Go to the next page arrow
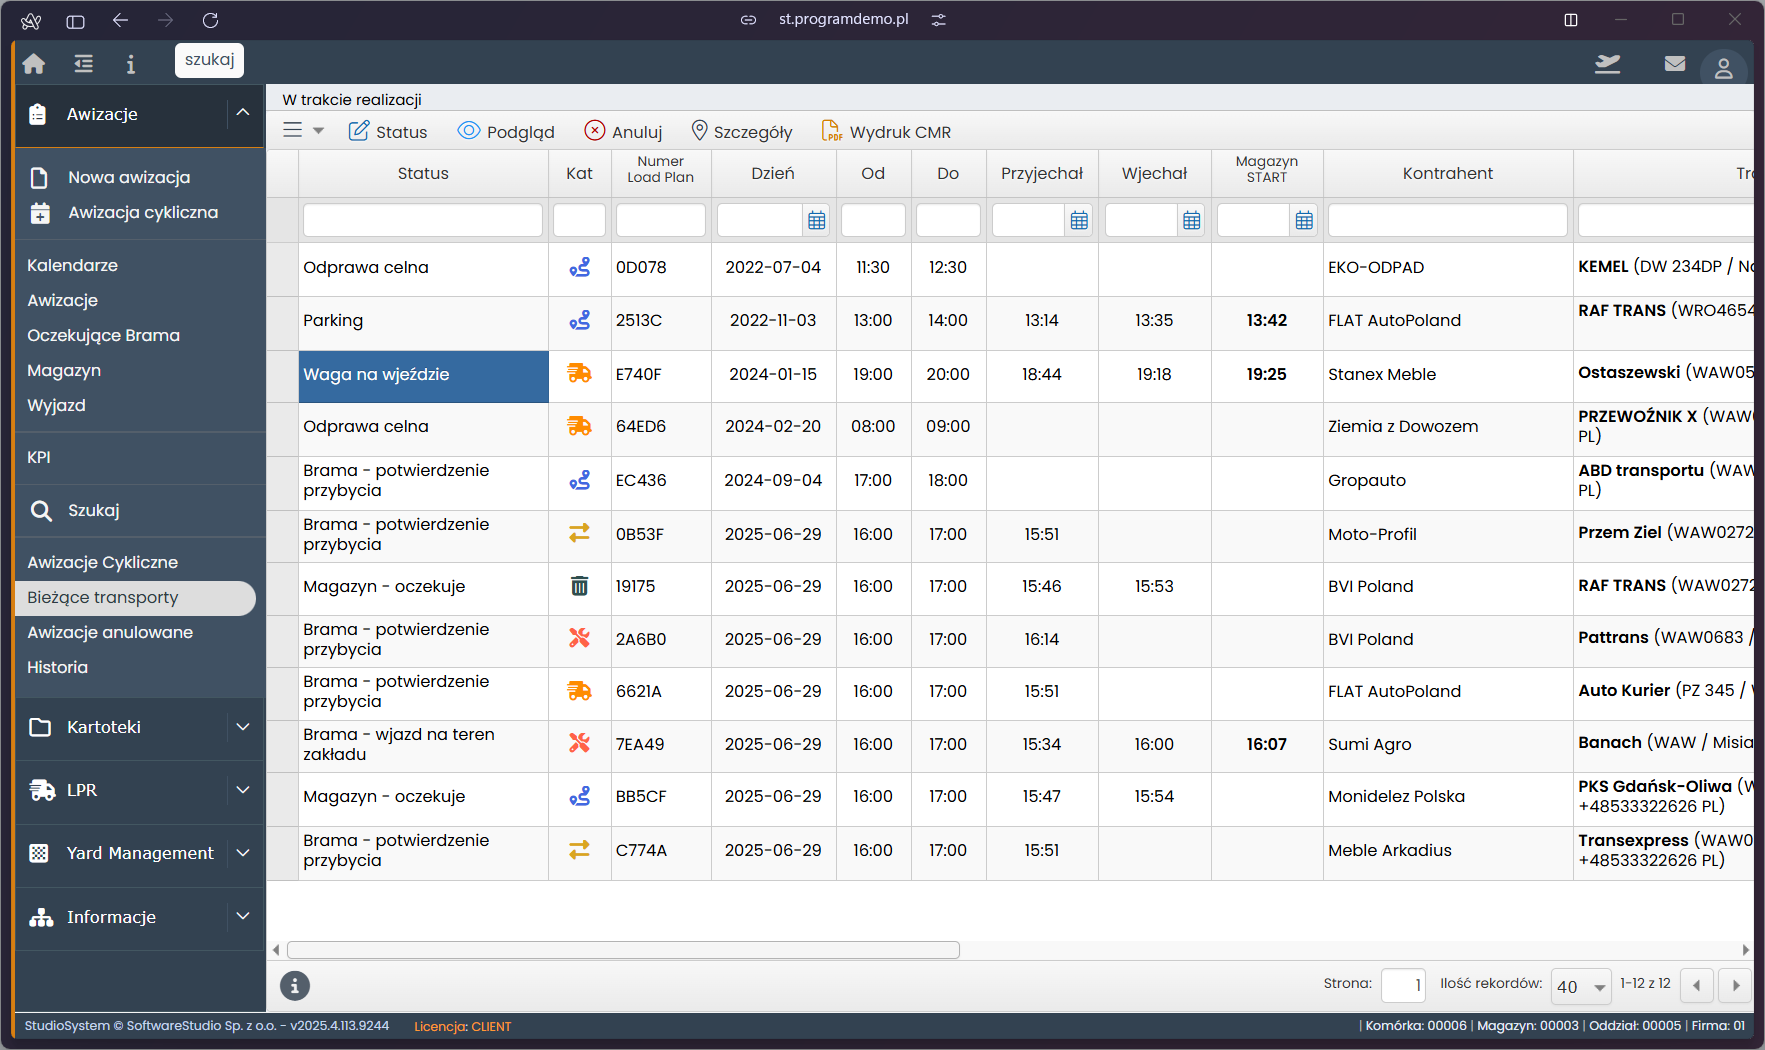 point(1736,986)
